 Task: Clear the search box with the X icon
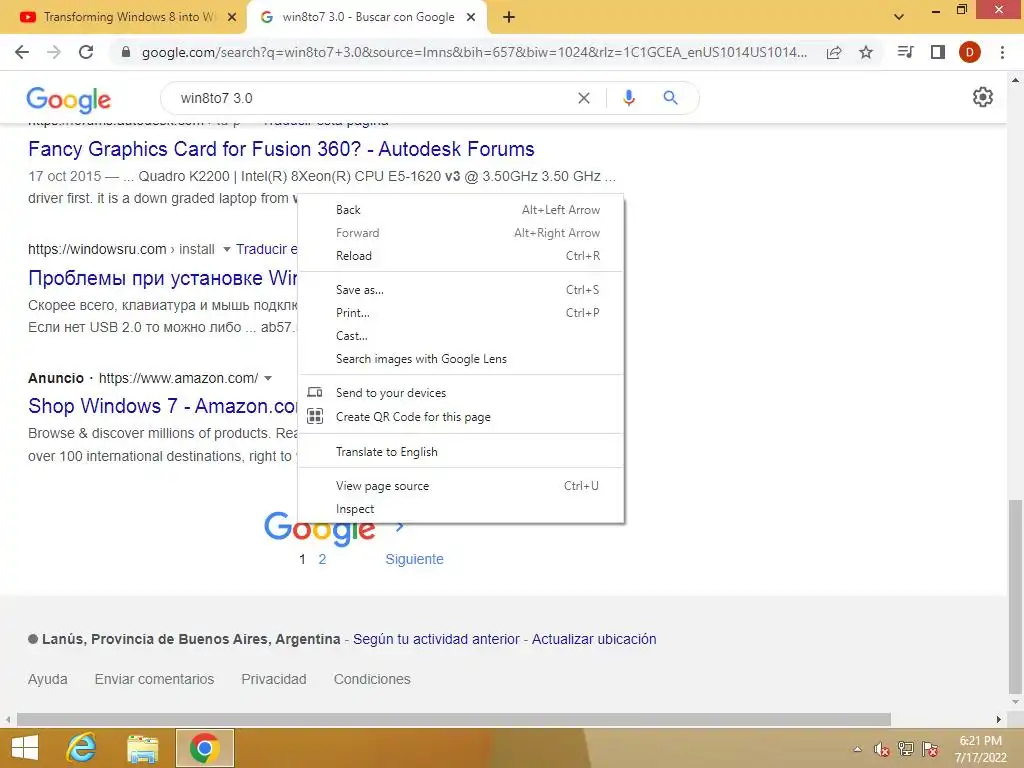point(584,98)
